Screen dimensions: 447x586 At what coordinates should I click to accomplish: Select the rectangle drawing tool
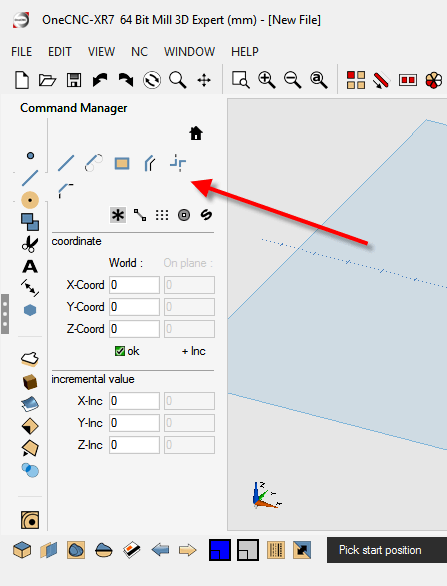122,163
